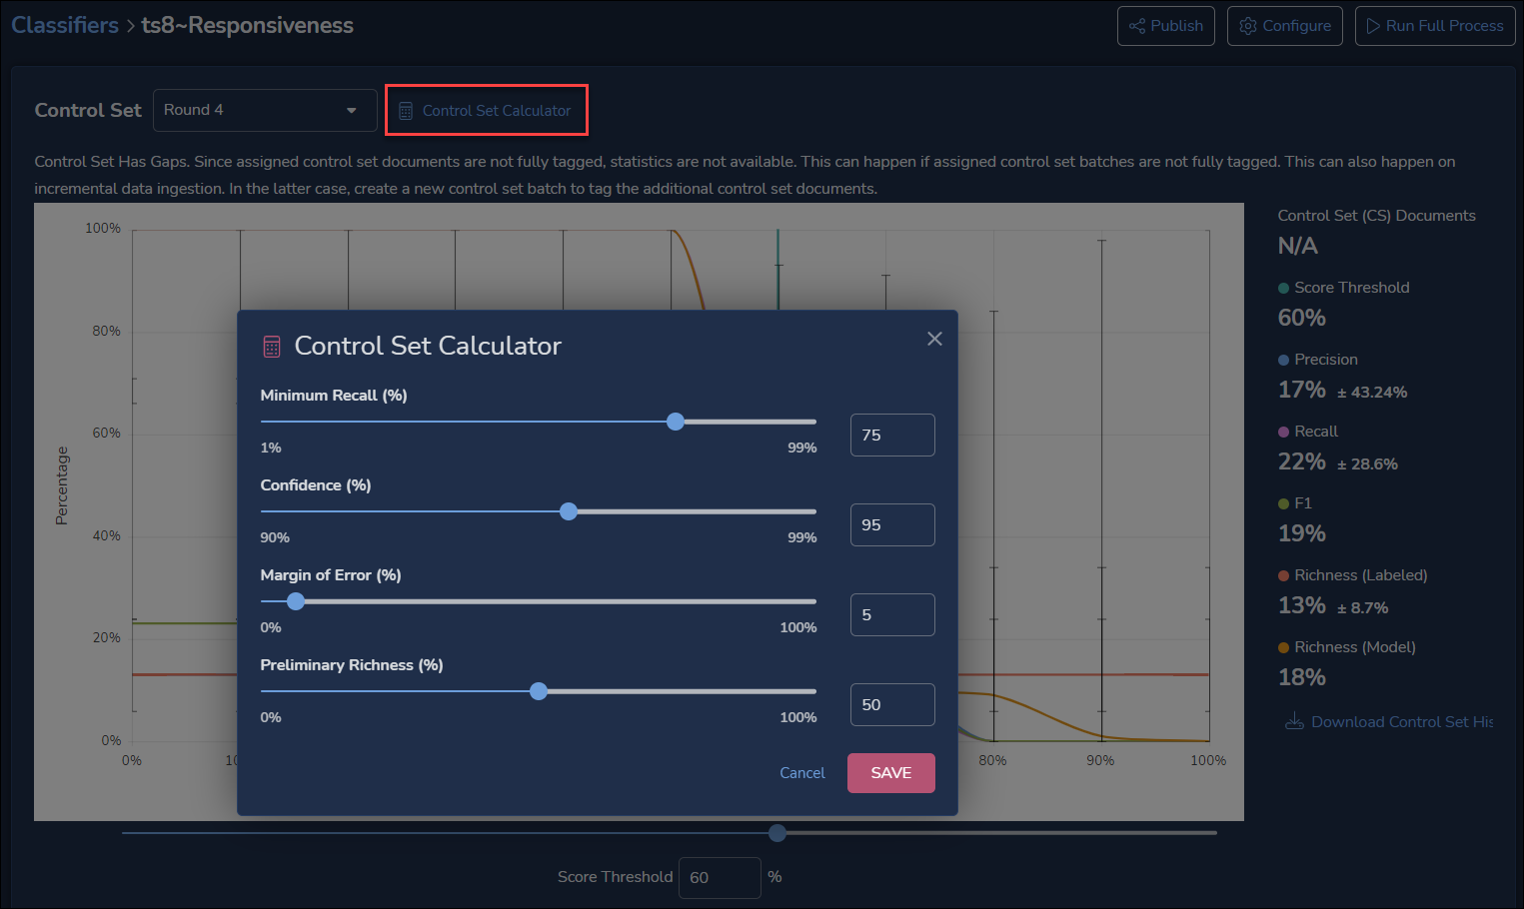Click the Score Threshold legend dot
The height and width of the screenshot is (909, 1524).
click(x=1284, y=288)
